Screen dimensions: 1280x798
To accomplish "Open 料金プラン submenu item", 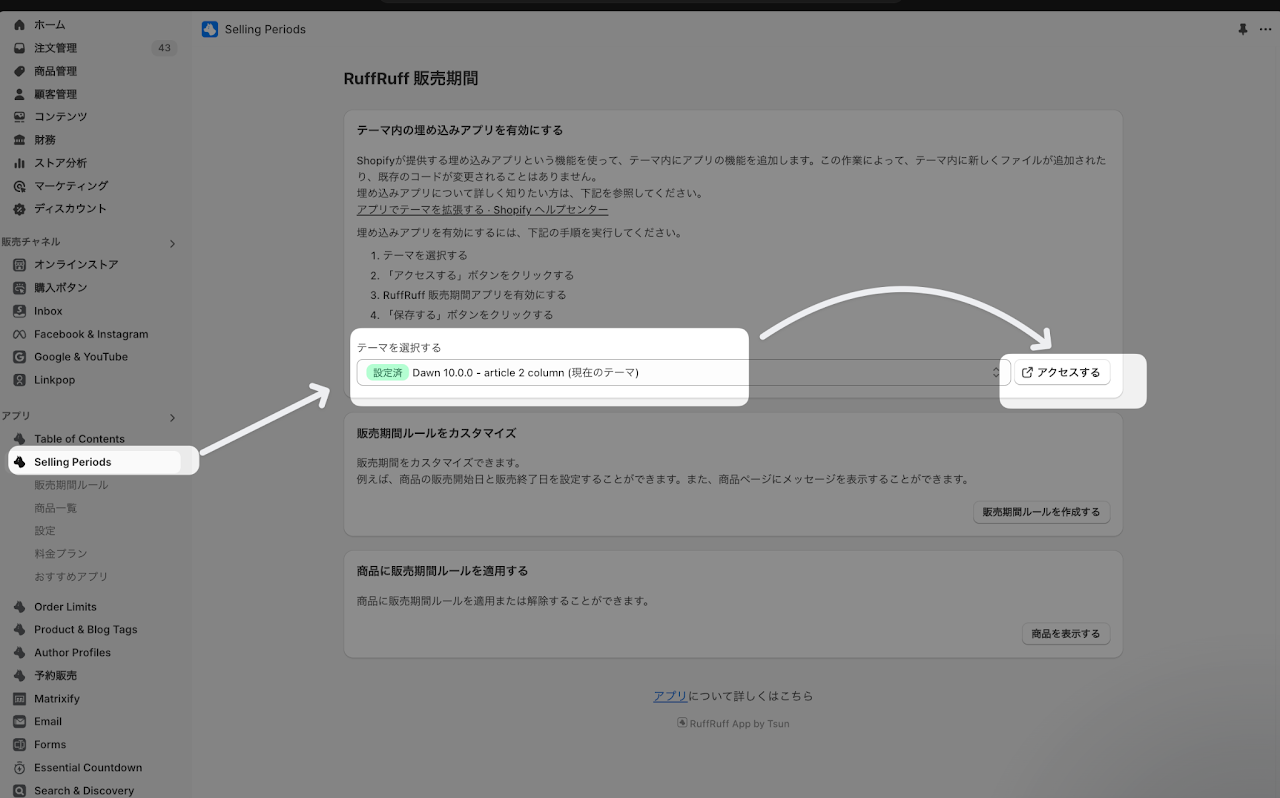I will (61, 554).
